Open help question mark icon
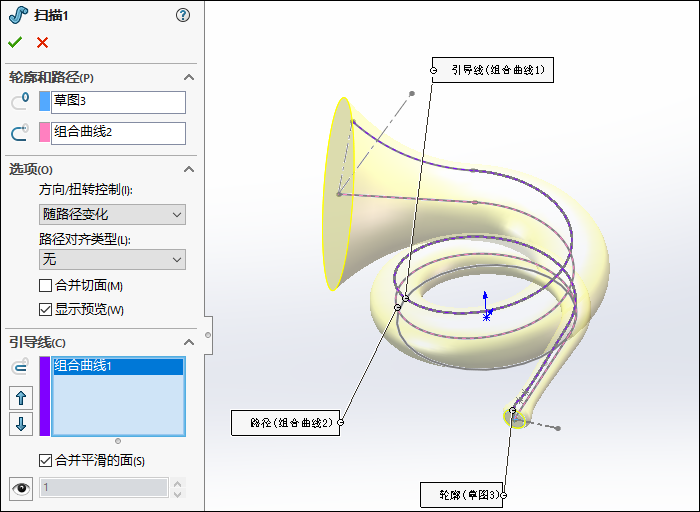This screenshot has width=700, height=512. point(182,15)
